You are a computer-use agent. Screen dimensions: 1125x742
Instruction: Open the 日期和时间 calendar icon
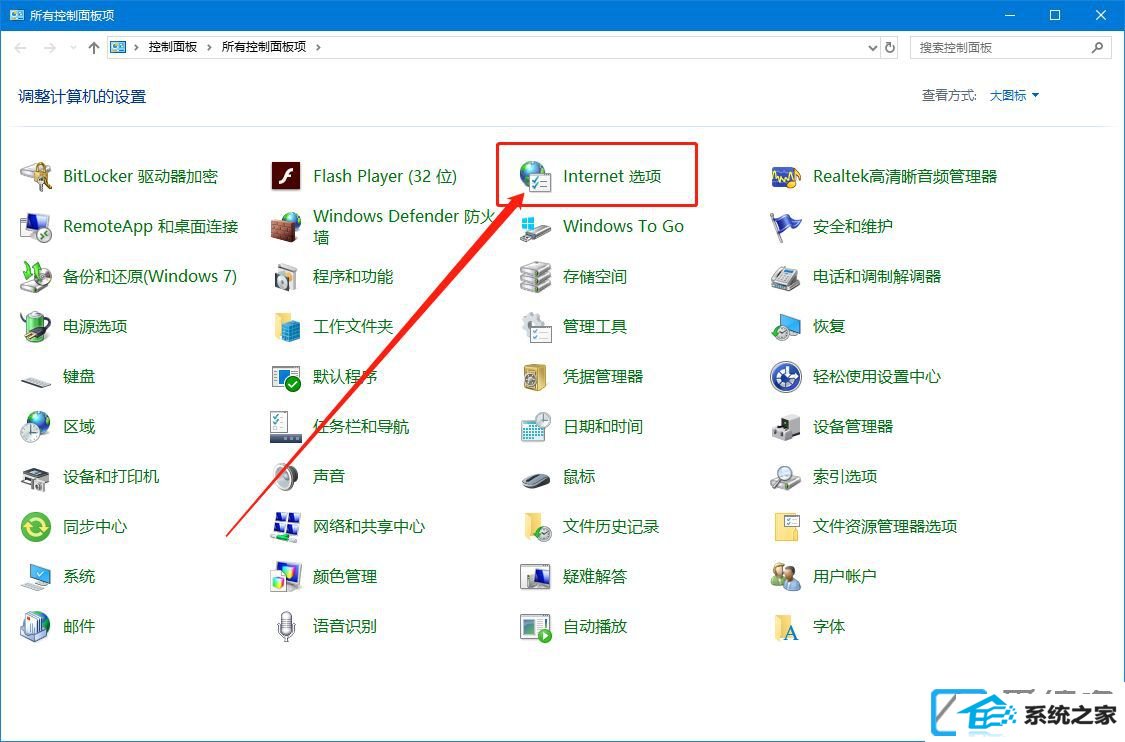(536, 427)
